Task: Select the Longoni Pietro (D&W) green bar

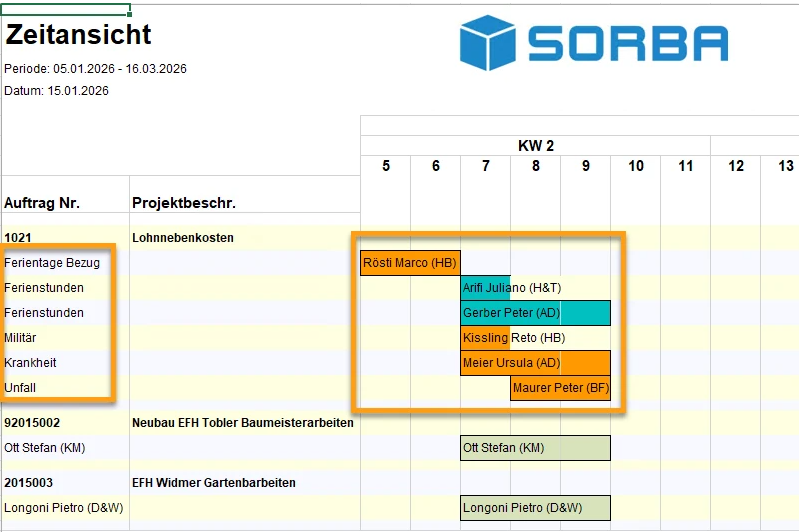Action: (x=535, y=508)
